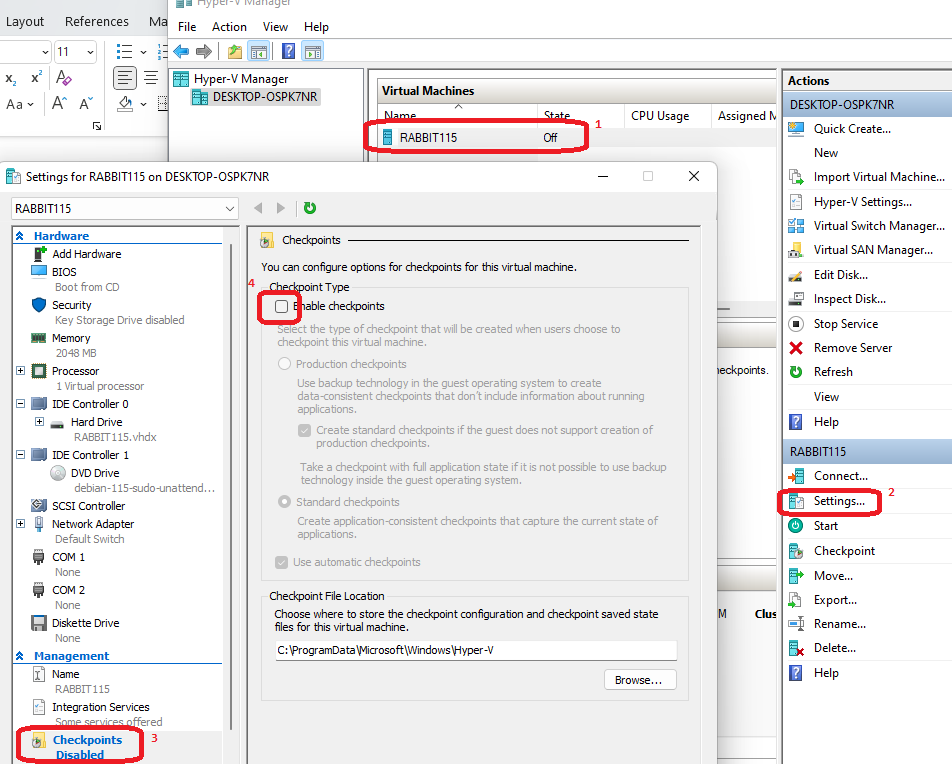Expand the Hard Drive node
This screenshot has width=952, height=764.
[39, 421]
